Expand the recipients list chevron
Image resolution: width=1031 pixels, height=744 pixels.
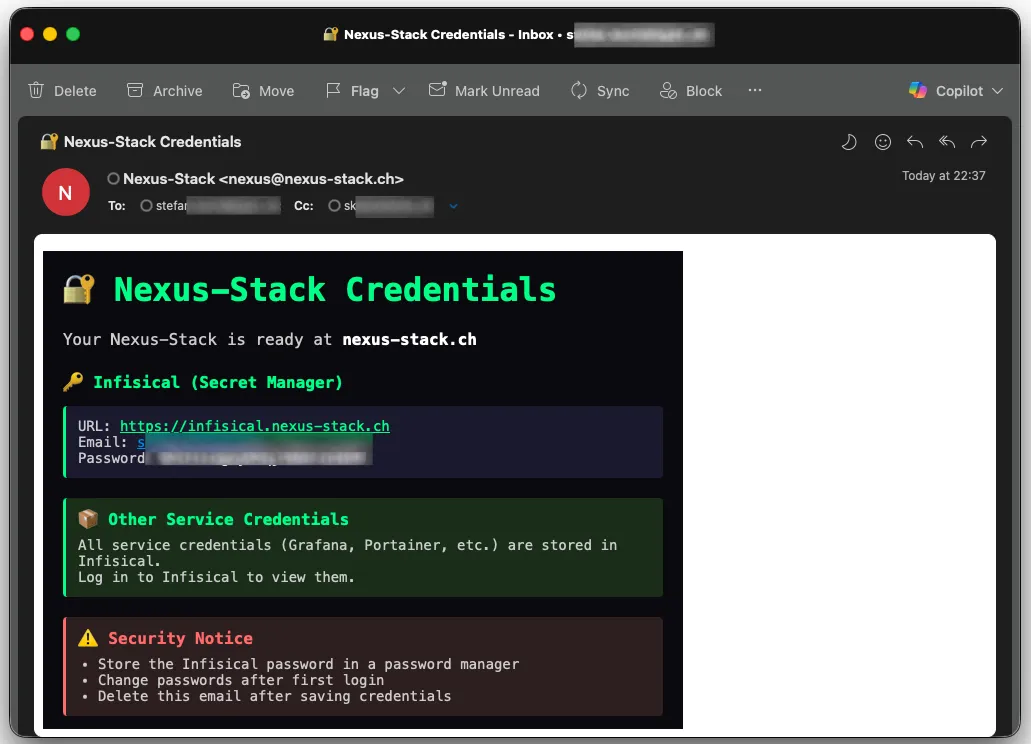pos(453,206)
